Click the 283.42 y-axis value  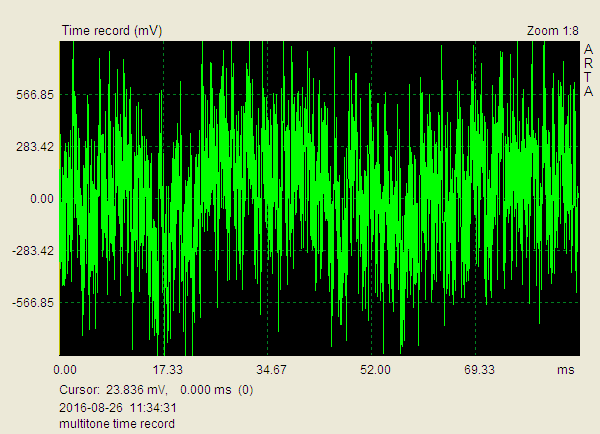click(35, 147)
